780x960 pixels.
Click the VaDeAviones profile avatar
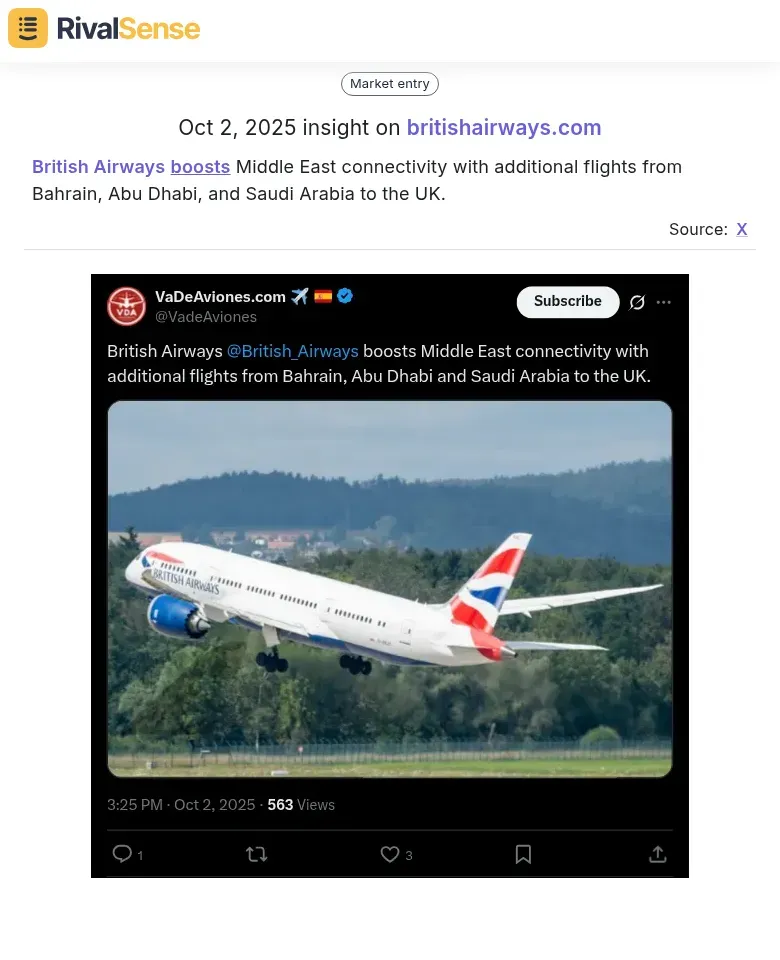[127, 305]
